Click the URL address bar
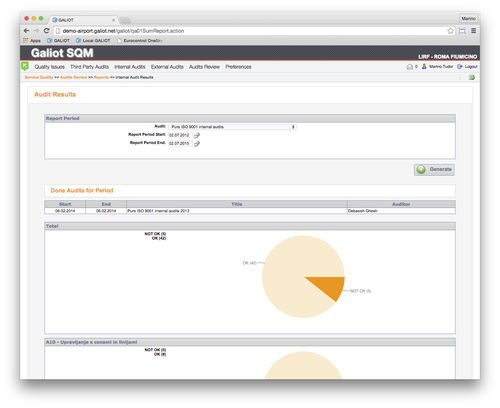This screenshot has width=500, height=408. click(250, 31)
